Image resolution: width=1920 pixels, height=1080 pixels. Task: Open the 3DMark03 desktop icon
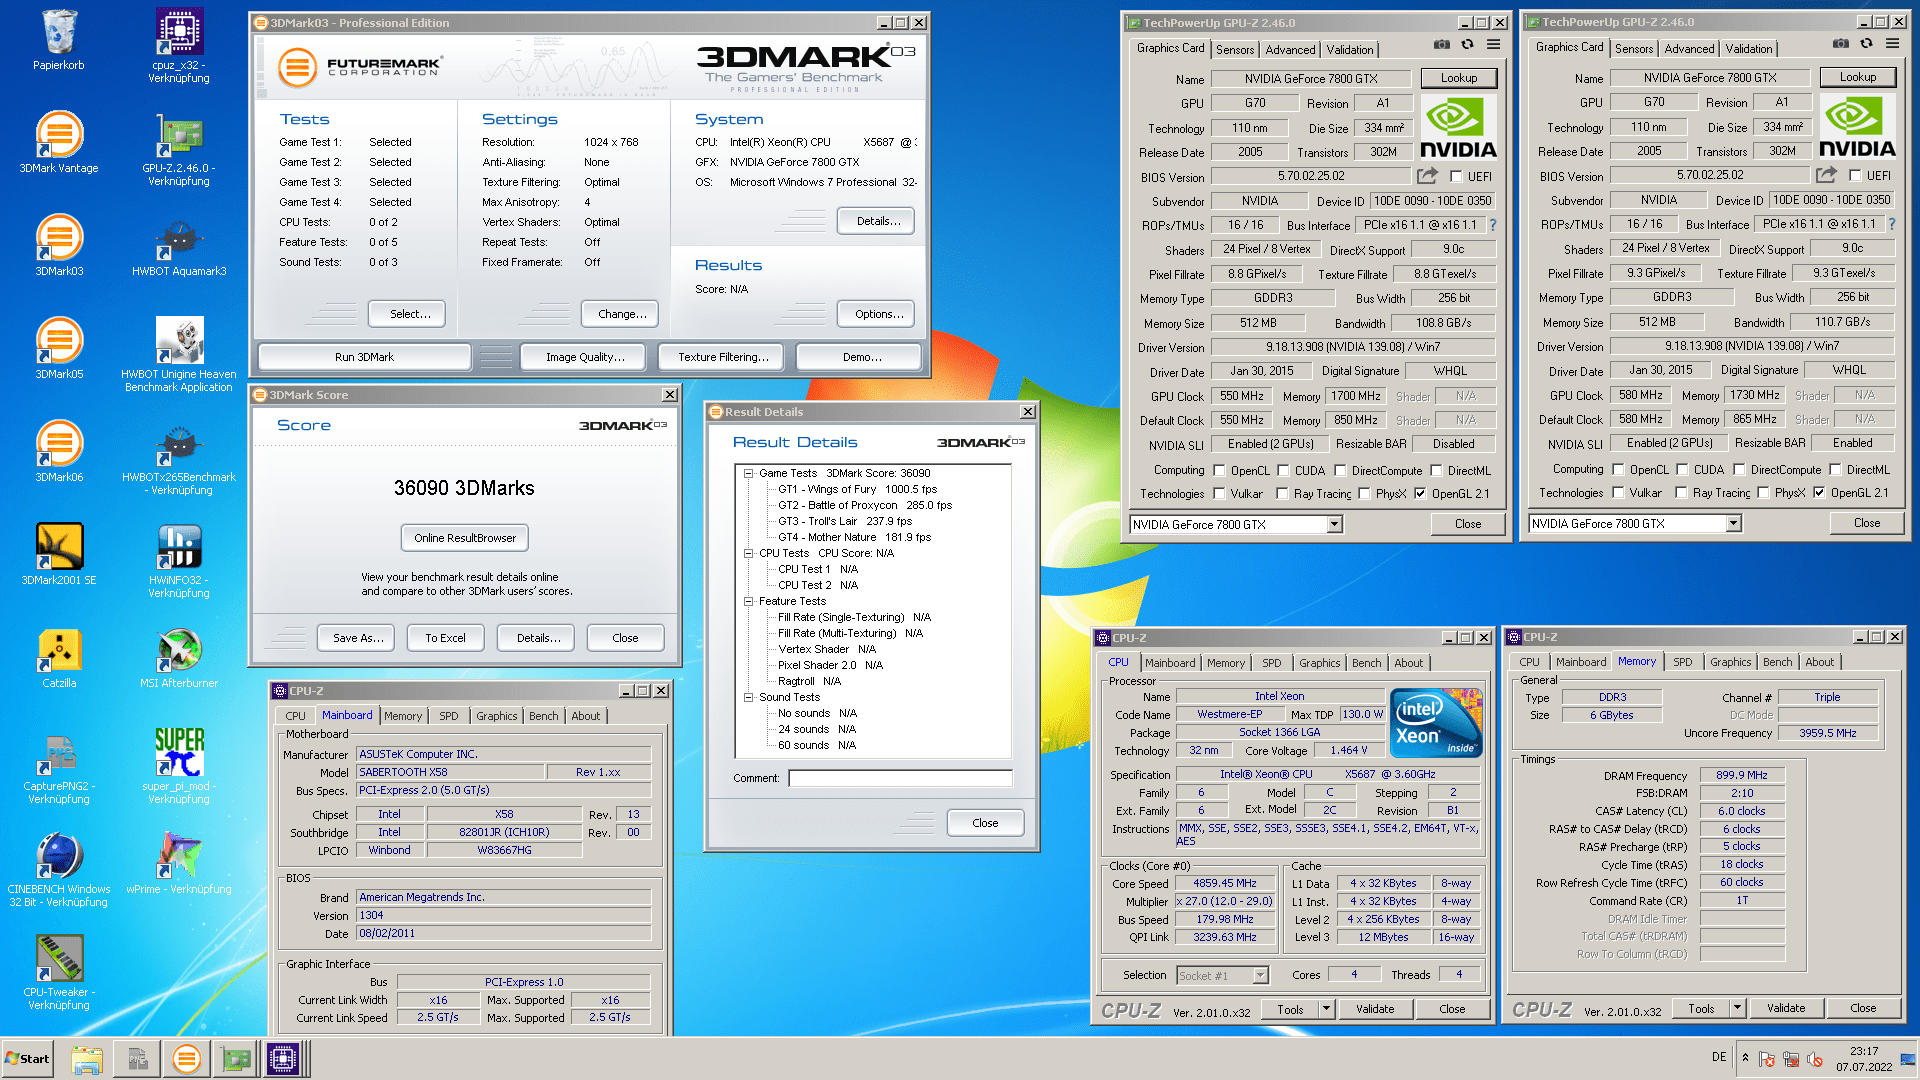coord(59,245)
